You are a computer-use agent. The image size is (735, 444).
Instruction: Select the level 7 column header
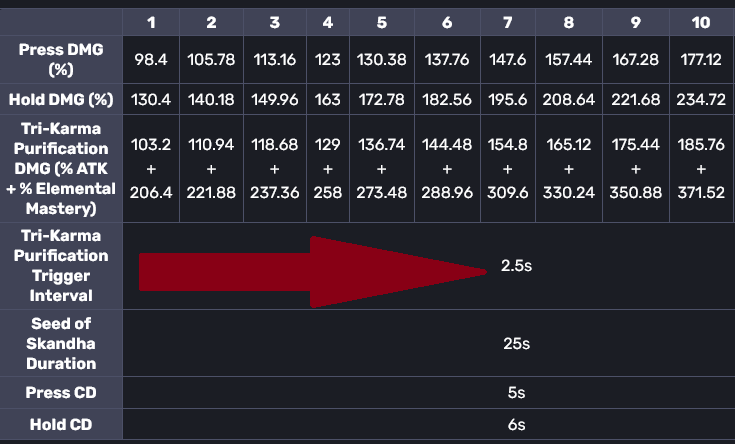(x=508, y=22)
